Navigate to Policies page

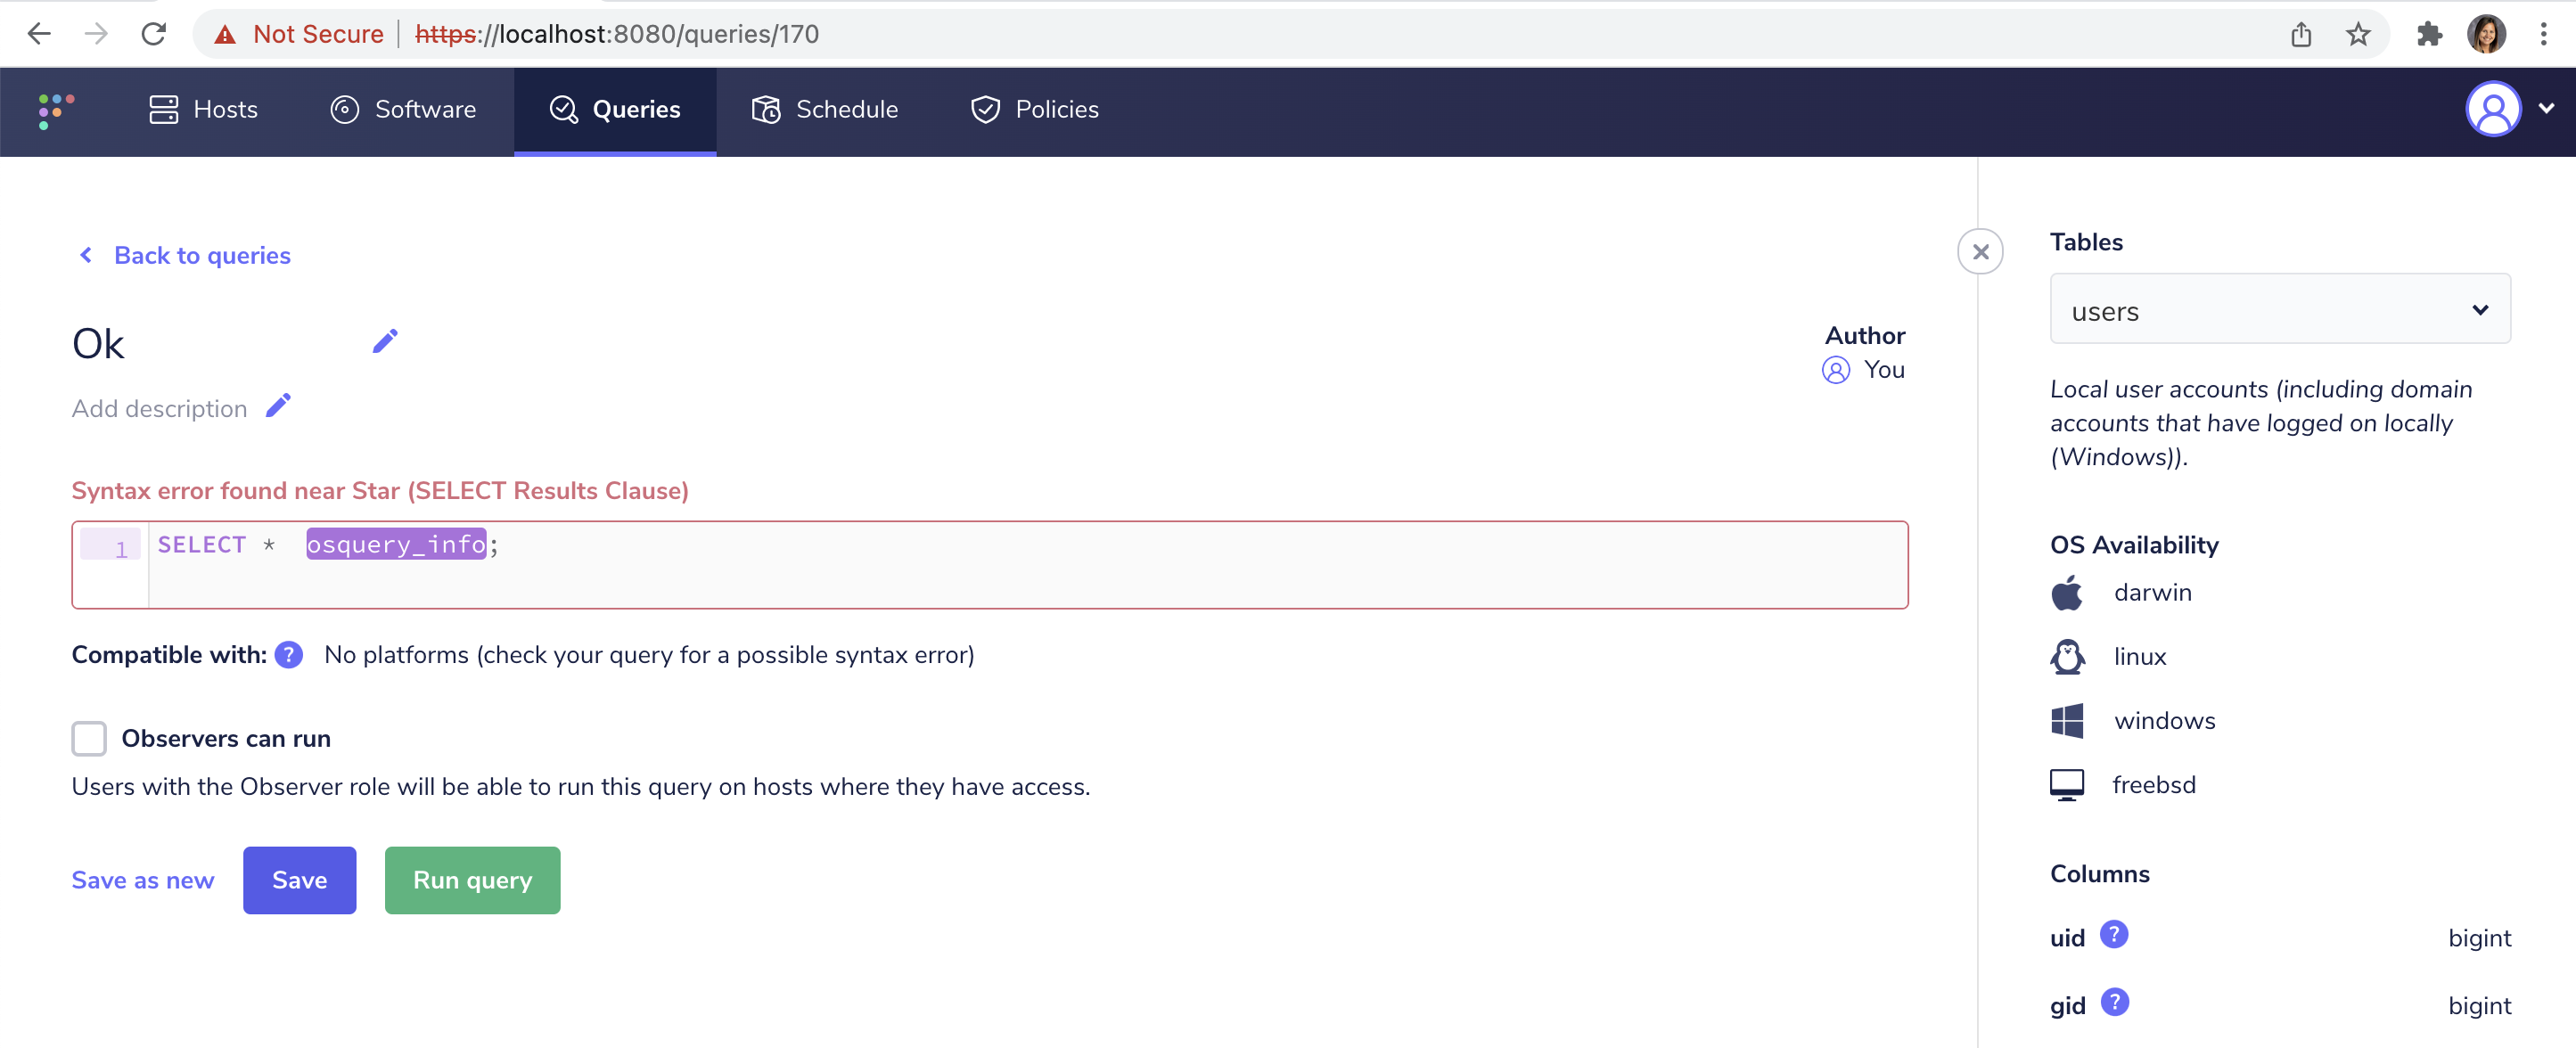click(x=1034, y=110)
